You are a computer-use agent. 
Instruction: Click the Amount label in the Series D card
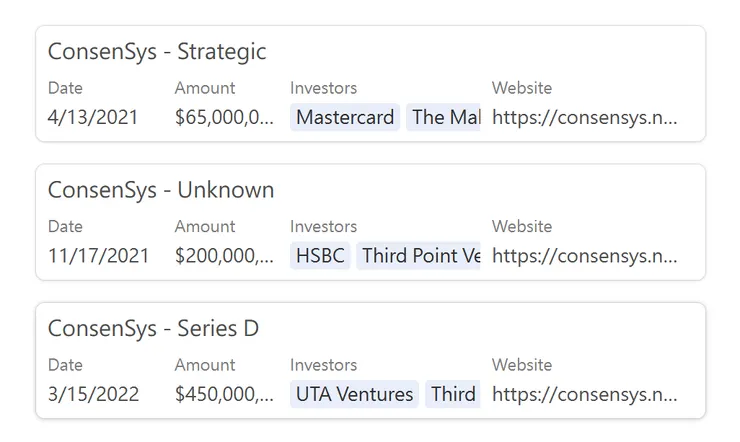pos(205,365)
